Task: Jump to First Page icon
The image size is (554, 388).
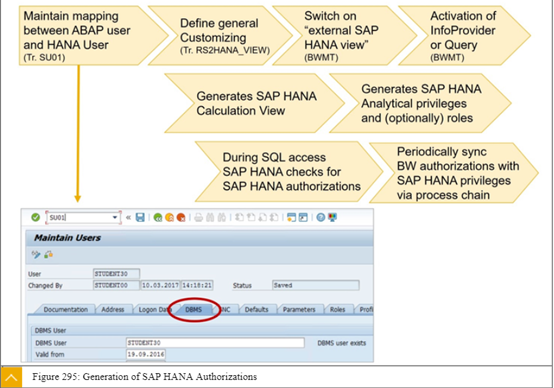Action: click(239, 217)
